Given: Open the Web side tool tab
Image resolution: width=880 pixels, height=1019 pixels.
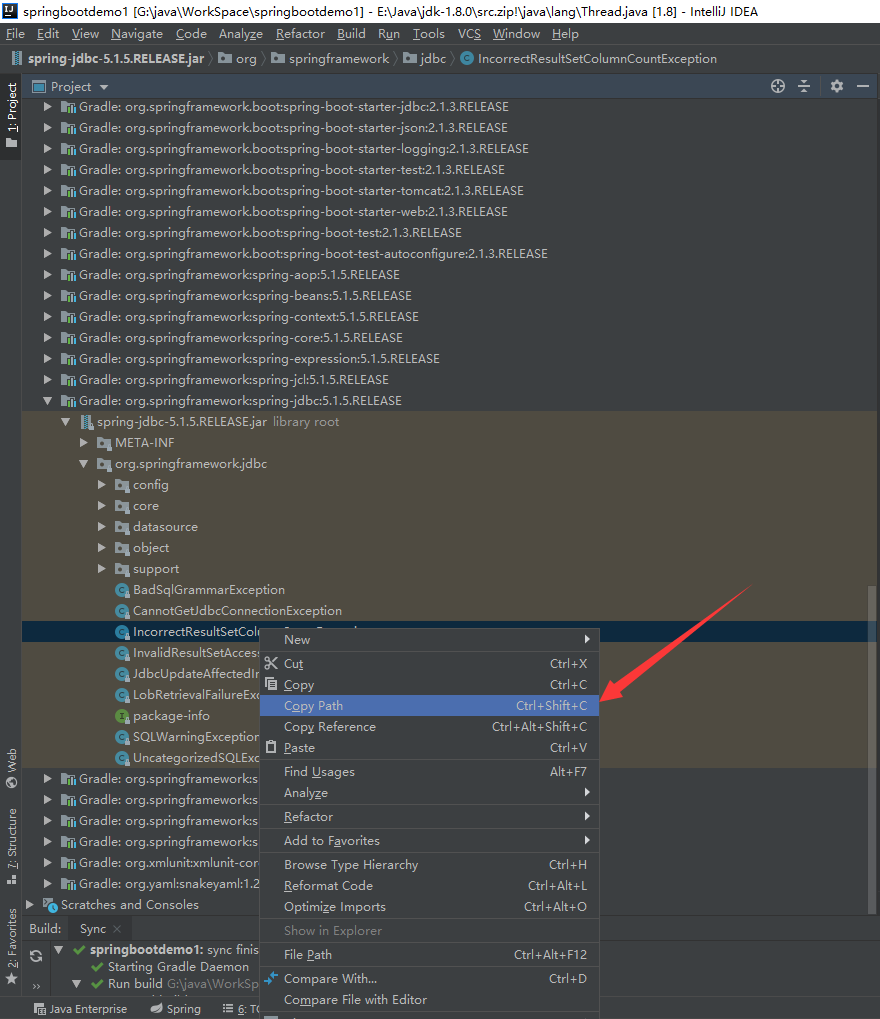Looking at the screenshot, I should pos(12,768).
